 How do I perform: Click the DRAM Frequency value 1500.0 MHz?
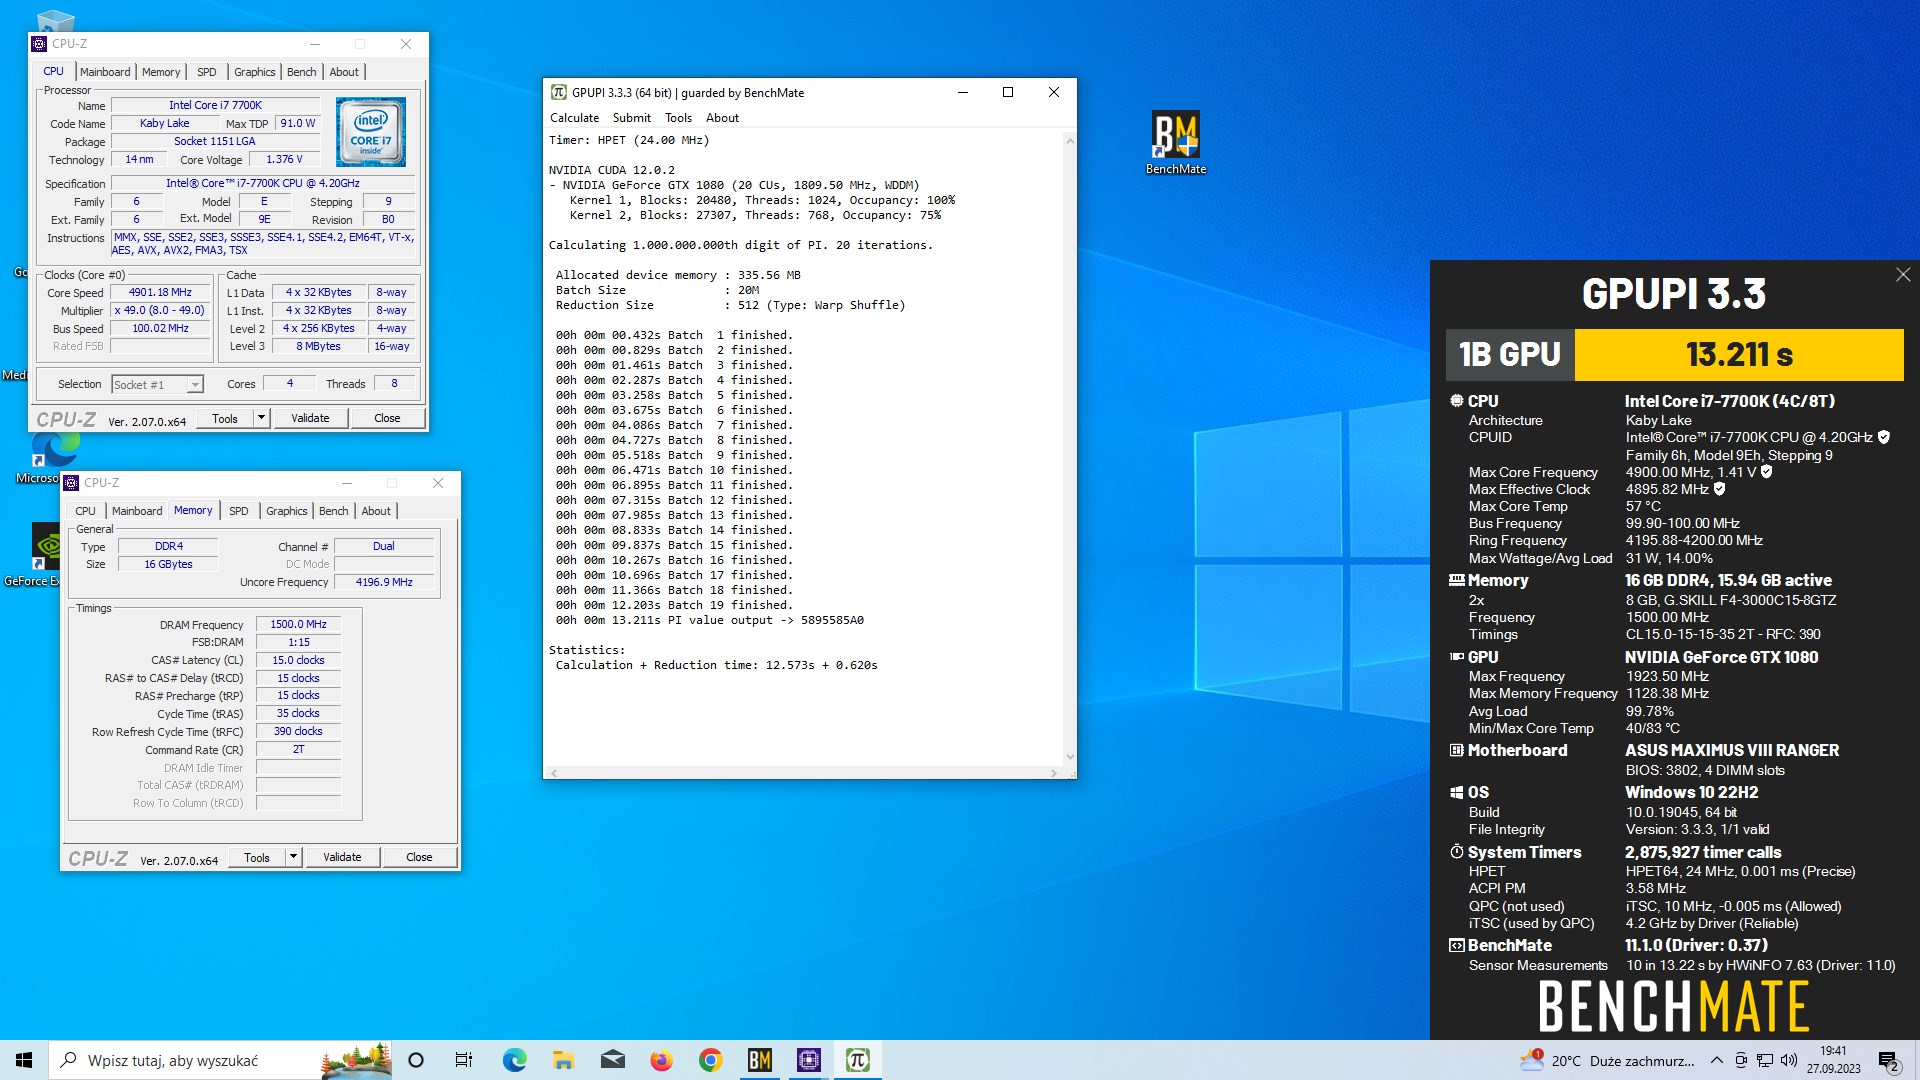(x=298, y=624)
